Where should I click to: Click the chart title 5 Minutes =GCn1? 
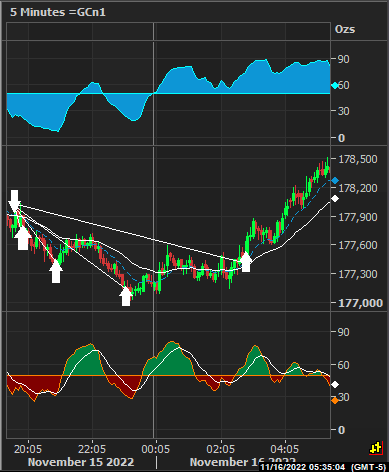coord(58,12)
